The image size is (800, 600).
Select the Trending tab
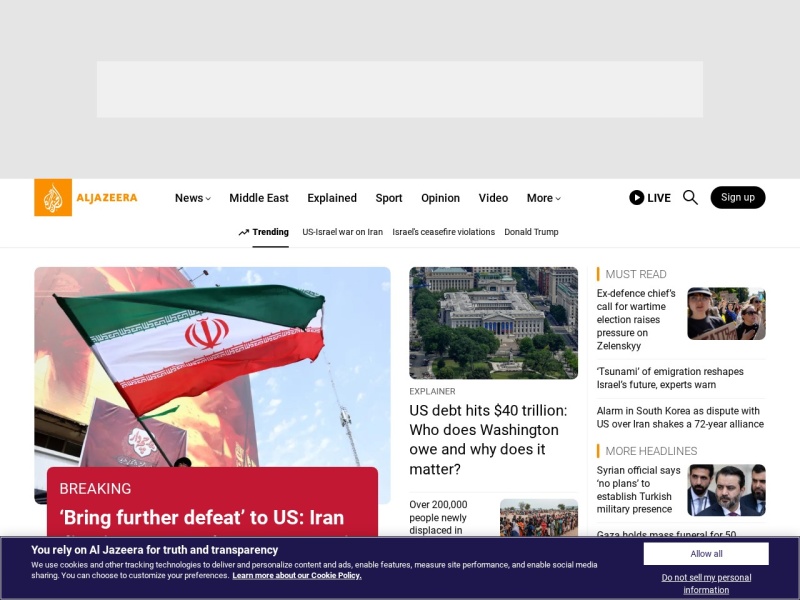[x=270, y=232]
